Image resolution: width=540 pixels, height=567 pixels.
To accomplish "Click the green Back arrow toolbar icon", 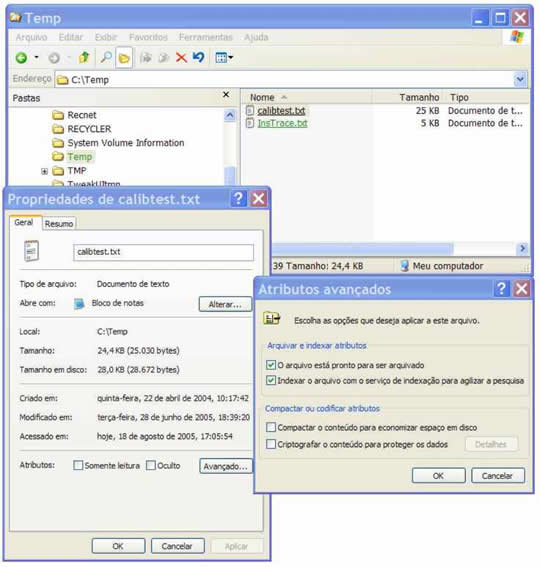I will tap(22, 57).
